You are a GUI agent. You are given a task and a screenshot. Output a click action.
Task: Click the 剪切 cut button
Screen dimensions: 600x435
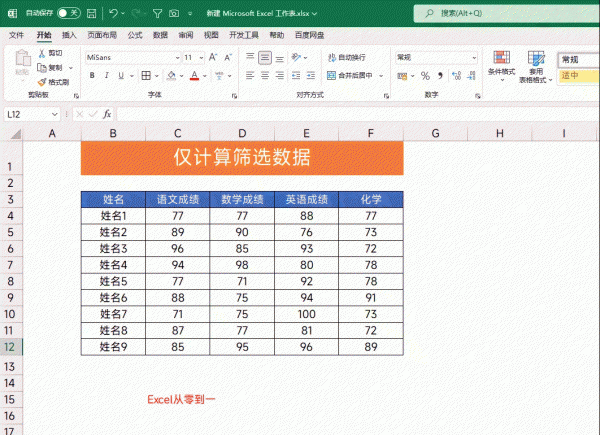coord(51,53)
